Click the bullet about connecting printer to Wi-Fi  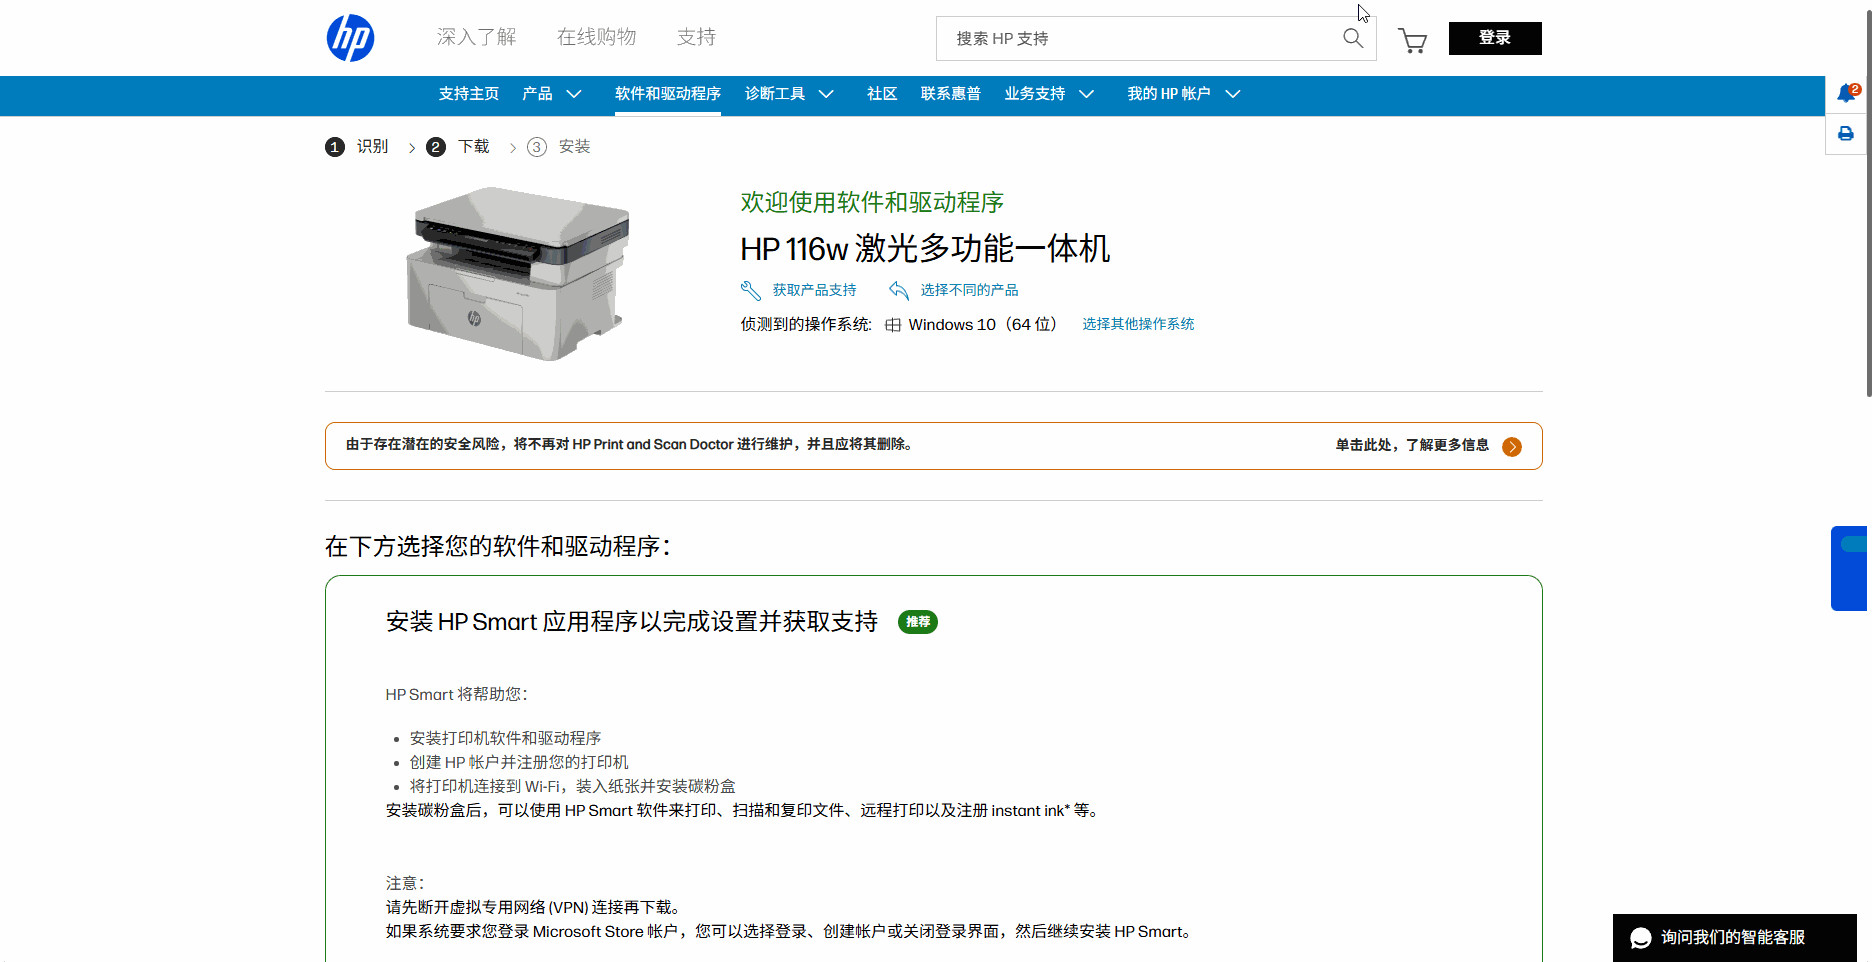click(x=572, y=786)
